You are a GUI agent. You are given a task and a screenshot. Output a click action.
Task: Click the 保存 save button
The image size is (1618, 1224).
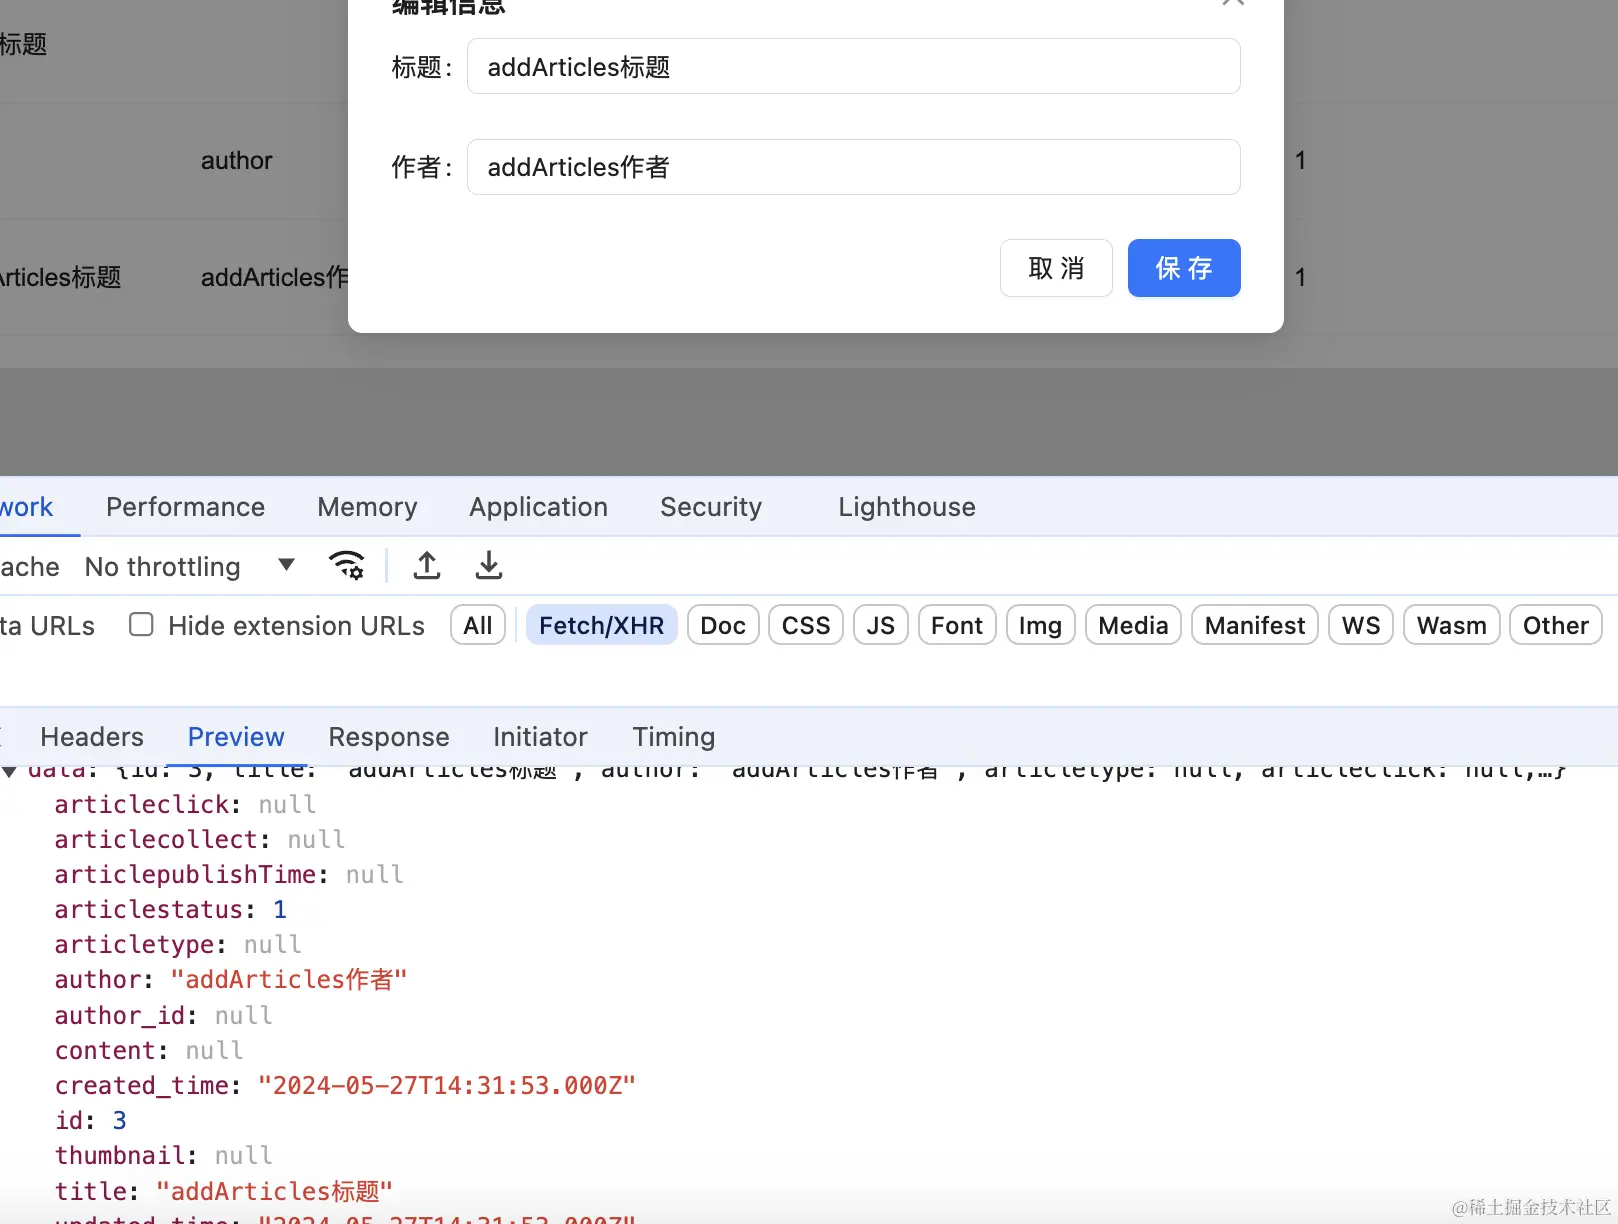(1184, 268)
